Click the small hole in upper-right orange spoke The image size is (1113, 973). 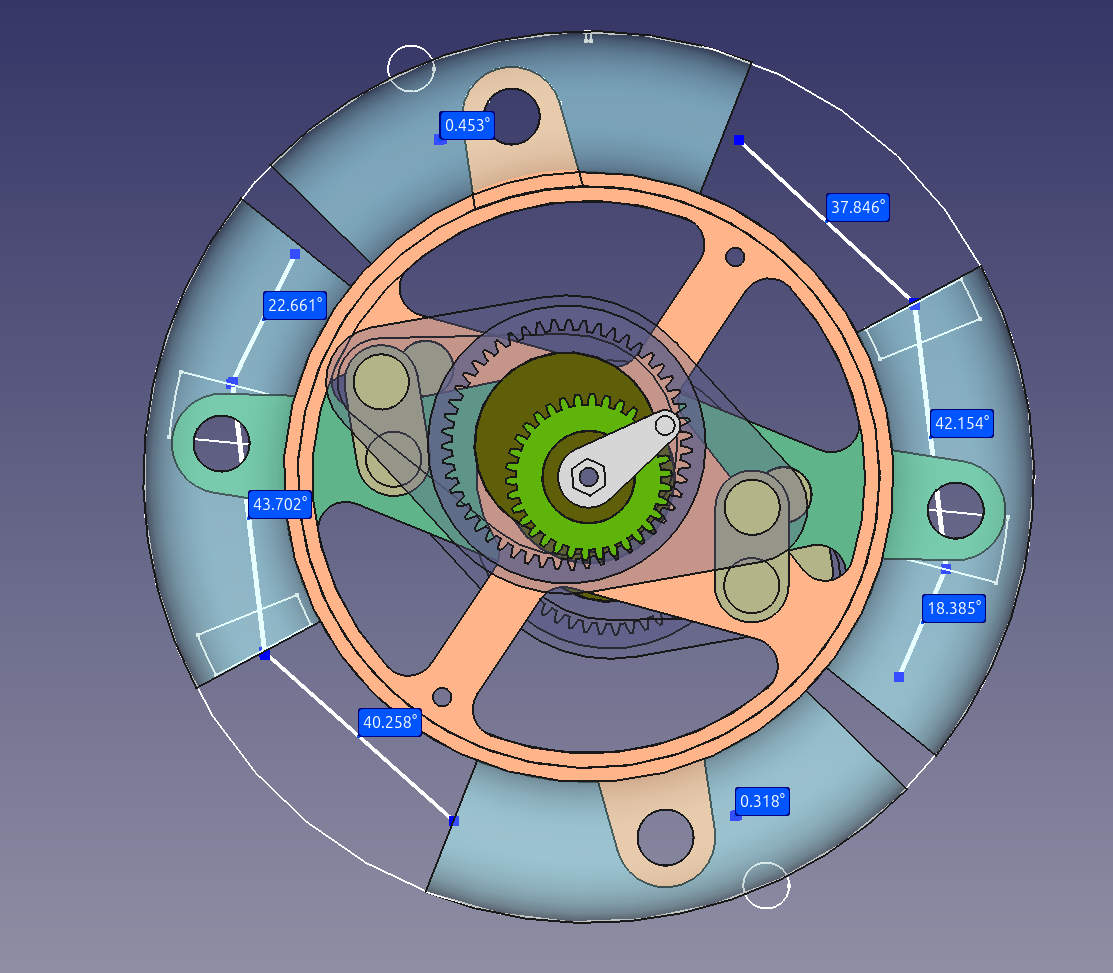tap(735, 256)
